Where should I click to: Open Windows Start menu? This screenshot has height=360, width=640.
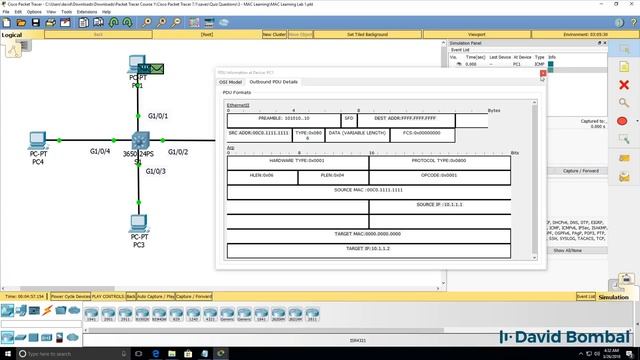pyautogui.click(x=7, y=353)
